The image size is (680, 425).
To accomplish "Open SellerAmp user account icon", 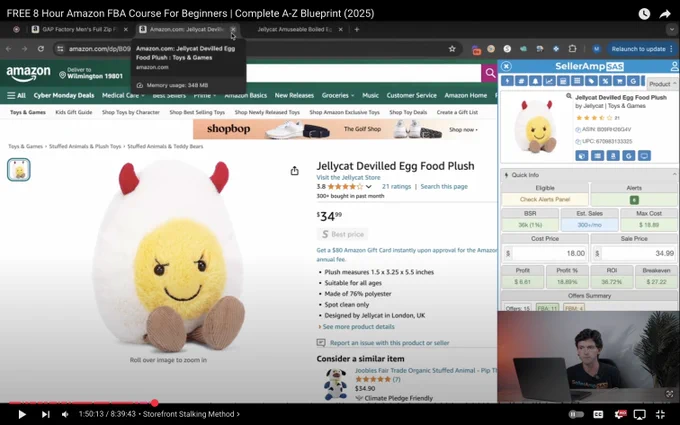I will point(674,66).
